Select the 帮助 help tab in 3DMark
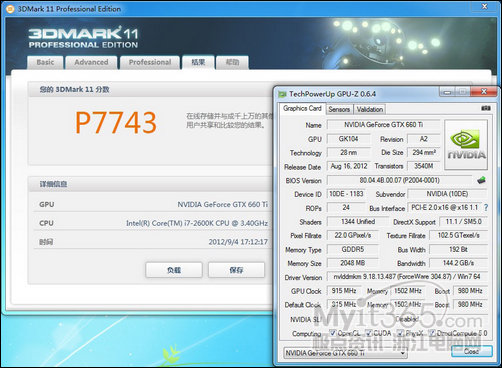The width and height of the screenshot is (502, 368). 232,62
